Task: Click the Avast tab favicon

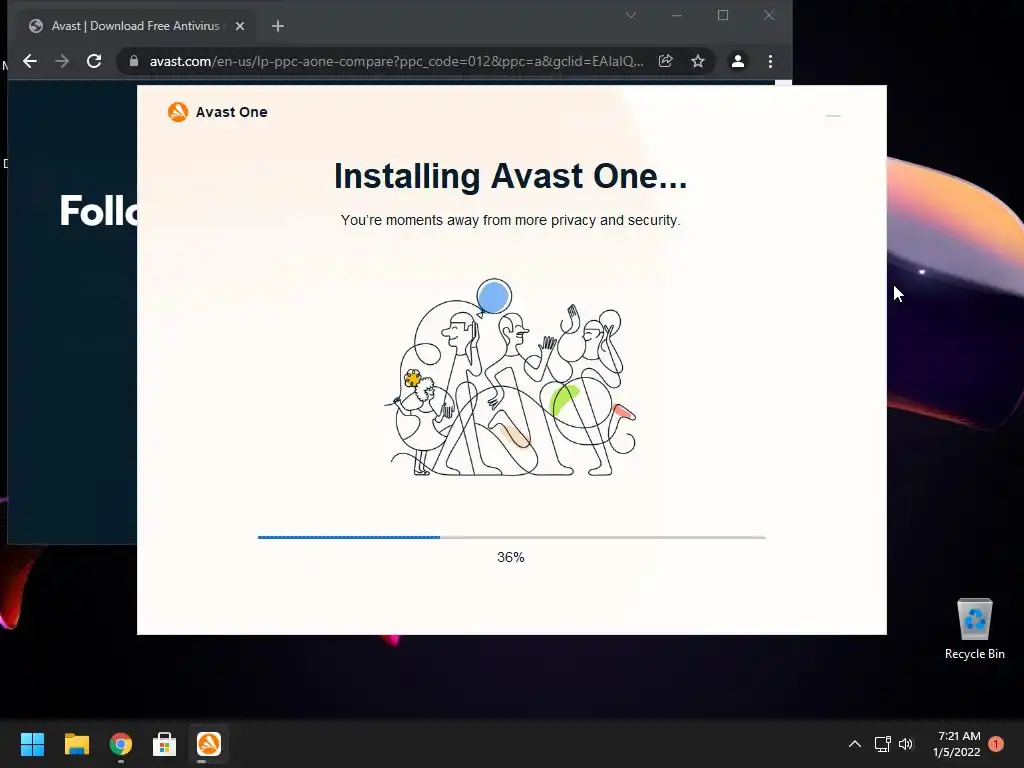Action: (36, 26)
